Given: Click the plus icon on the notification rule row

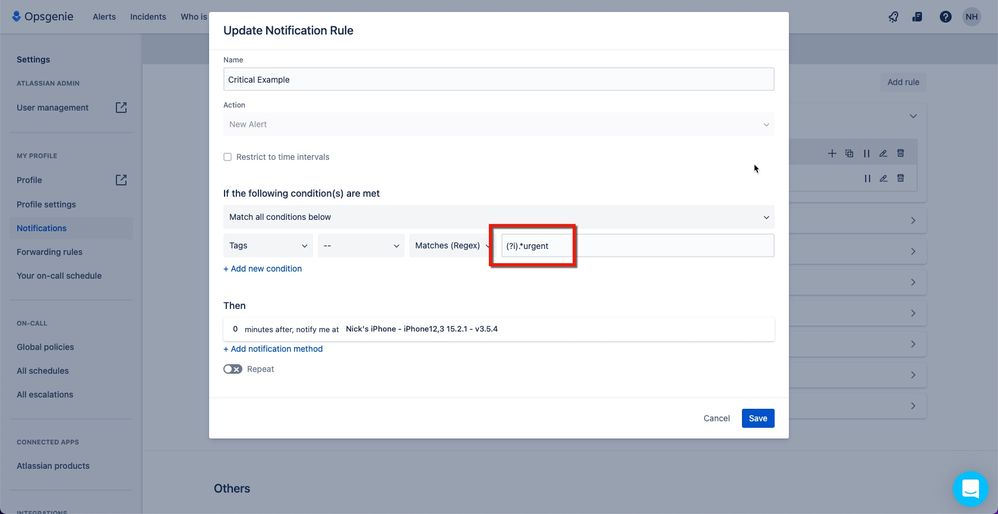Looking at the screenshot, I should [x=832, y=153].
